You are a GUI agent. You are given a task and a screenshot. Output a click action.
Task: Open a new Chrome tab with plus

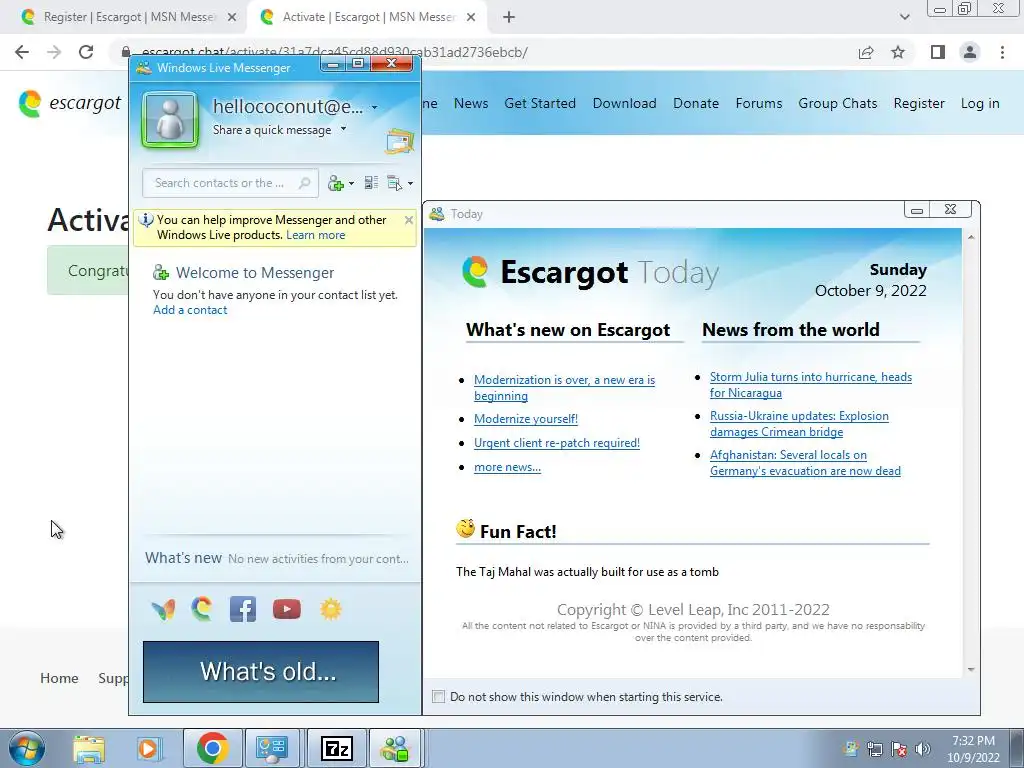(x=509, y=18)
